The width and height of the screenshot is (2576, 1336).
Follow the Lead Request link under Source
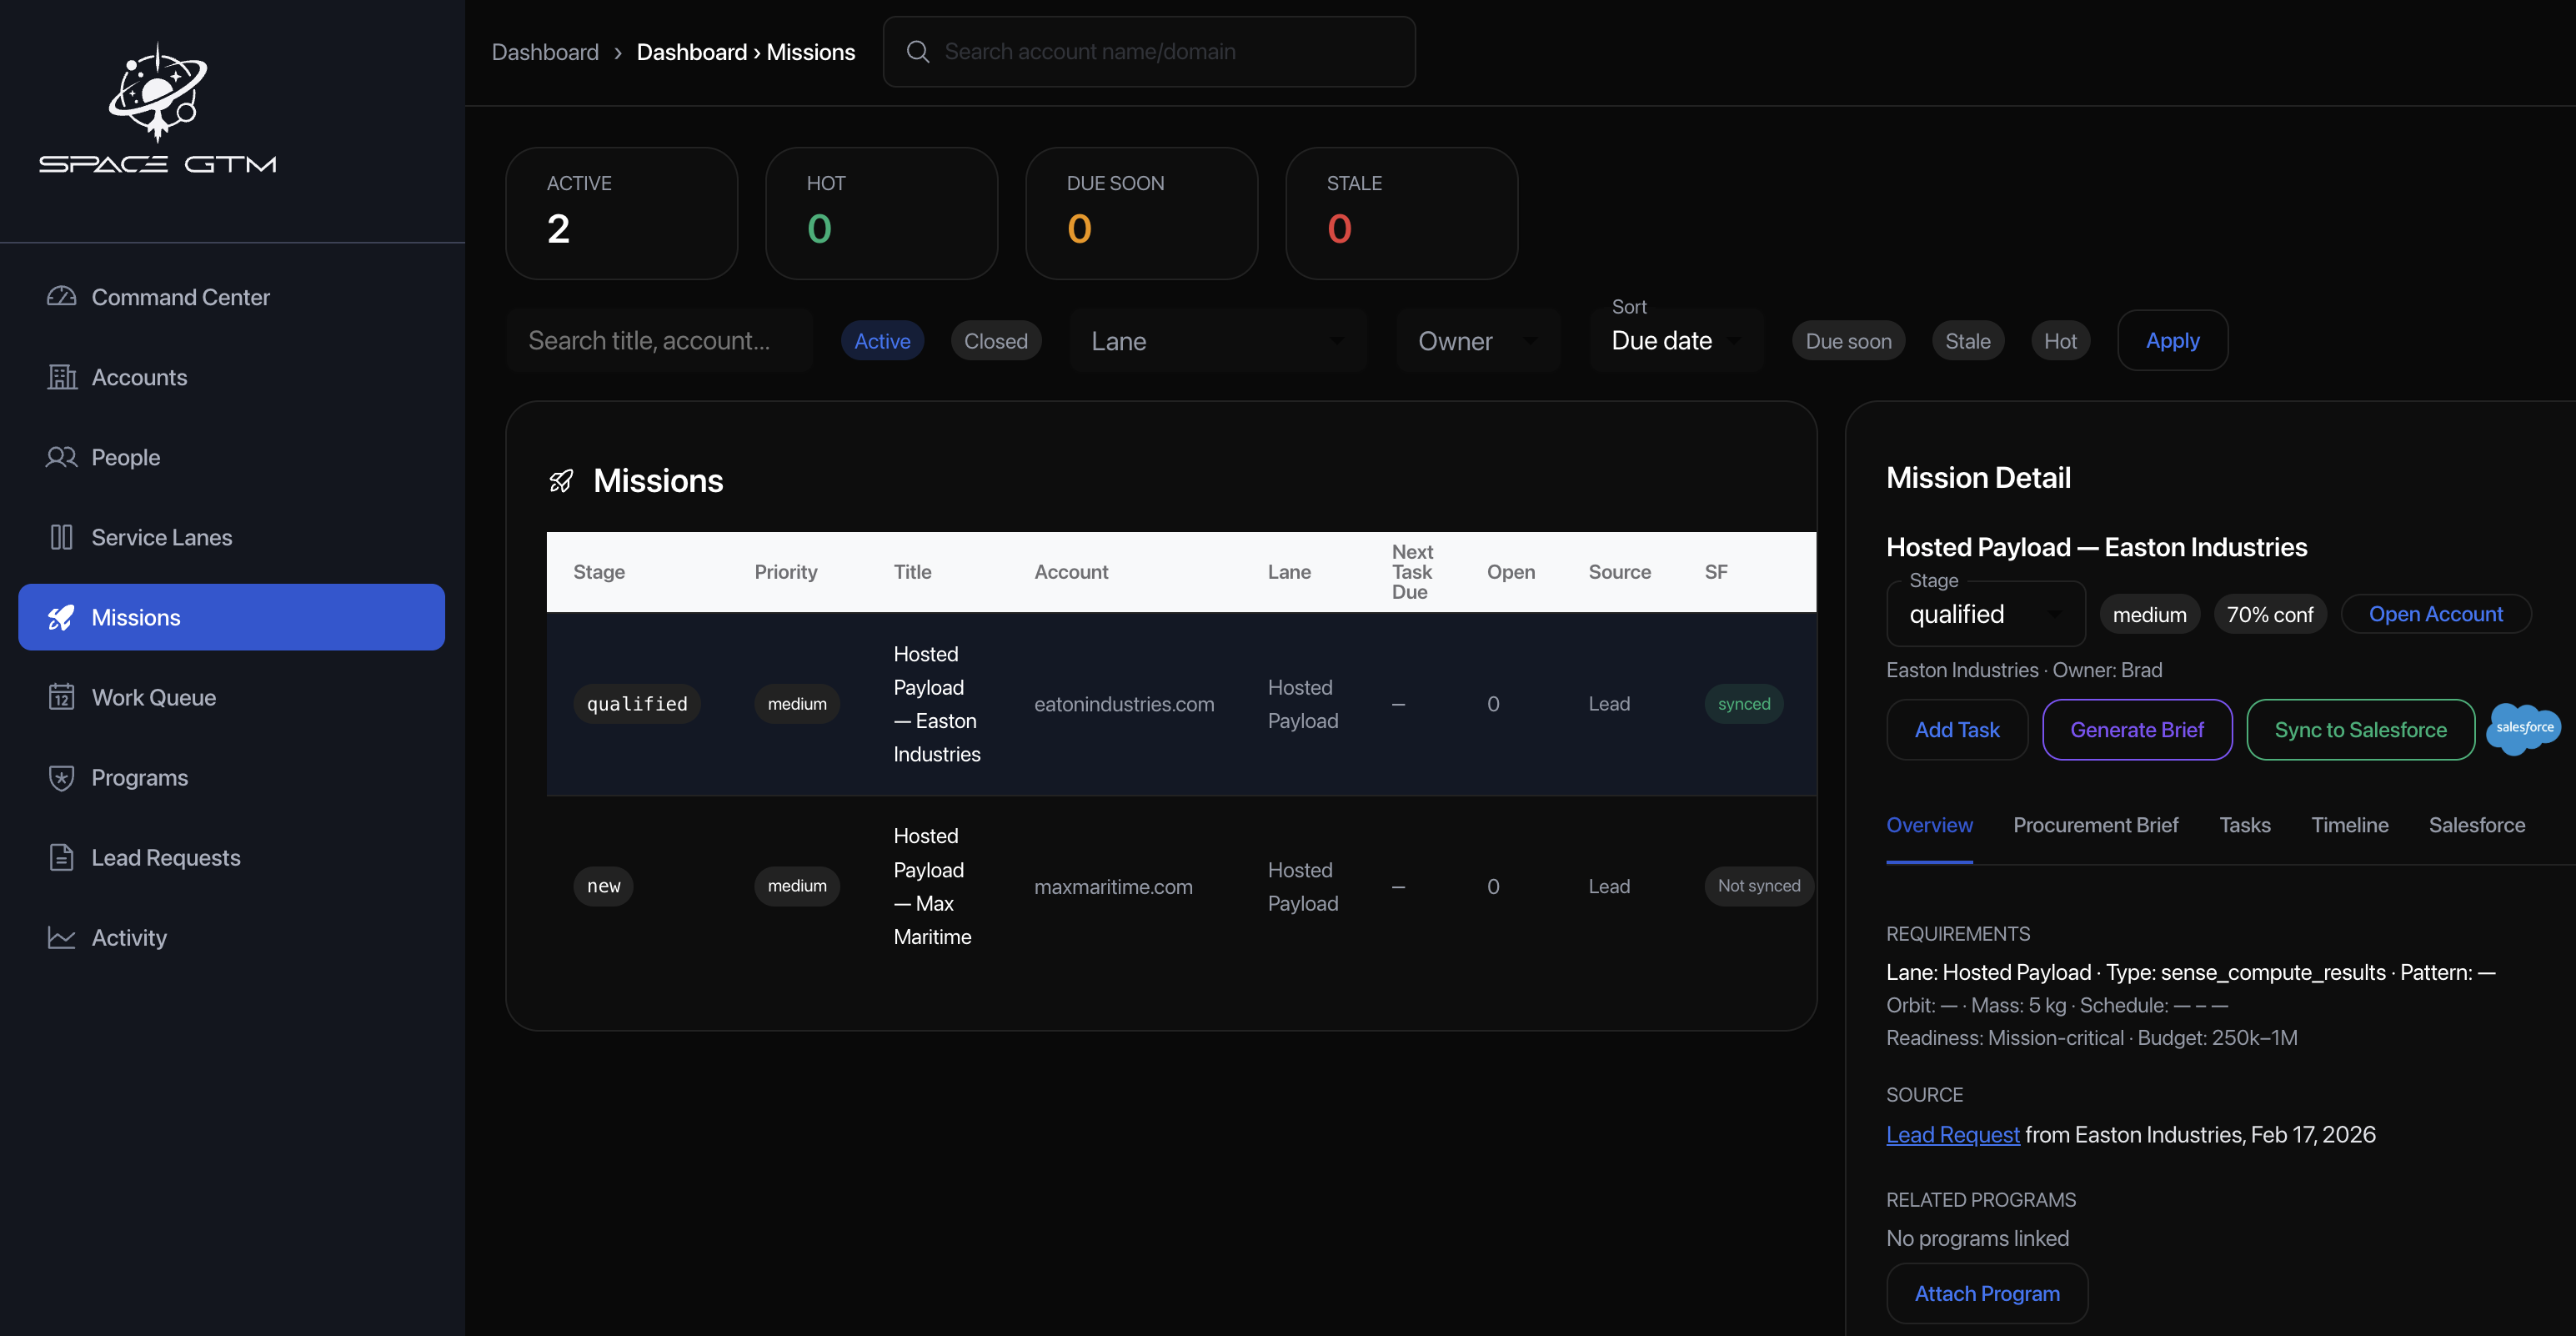point(1952,1134)
